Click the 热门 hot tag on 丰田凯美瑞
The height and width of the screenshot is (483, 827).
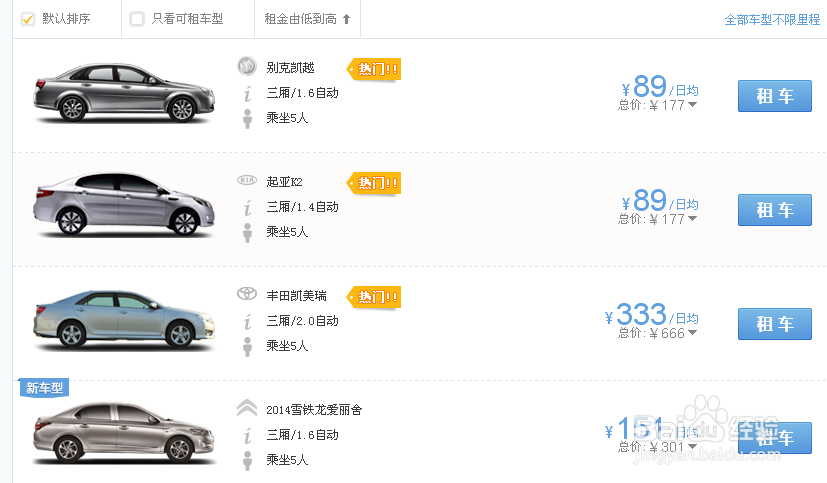pyautogui.click(x=374, y=297)
